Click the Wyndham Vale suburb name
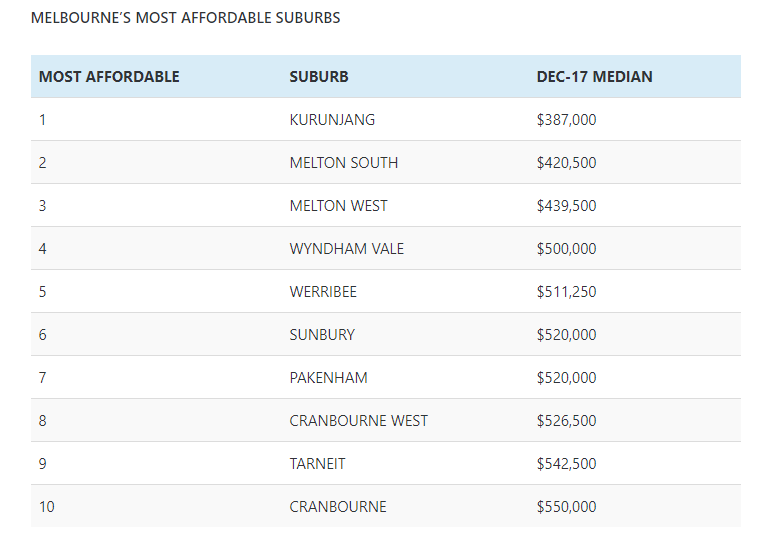758x545 pixels. click(346, 249)
